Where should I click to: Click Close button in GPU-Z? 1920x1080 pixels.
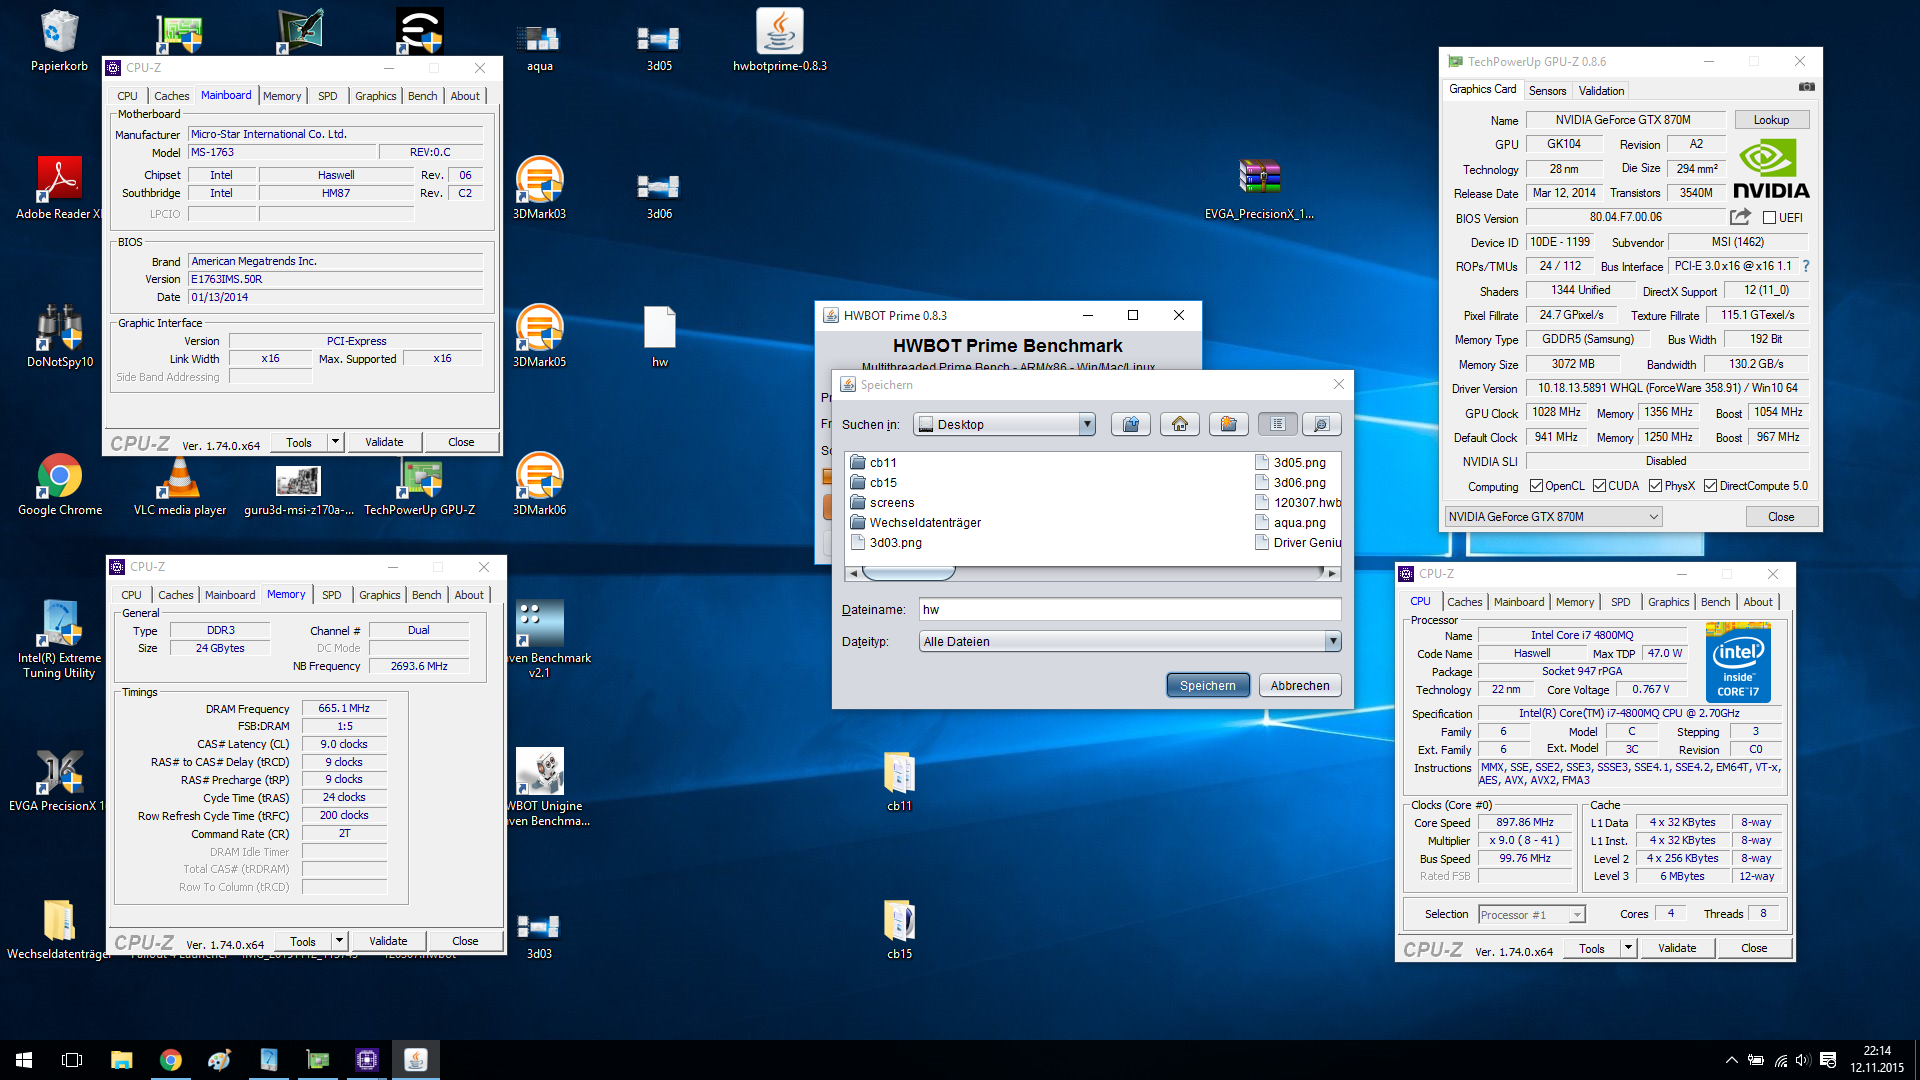(x=1781, y=517)
